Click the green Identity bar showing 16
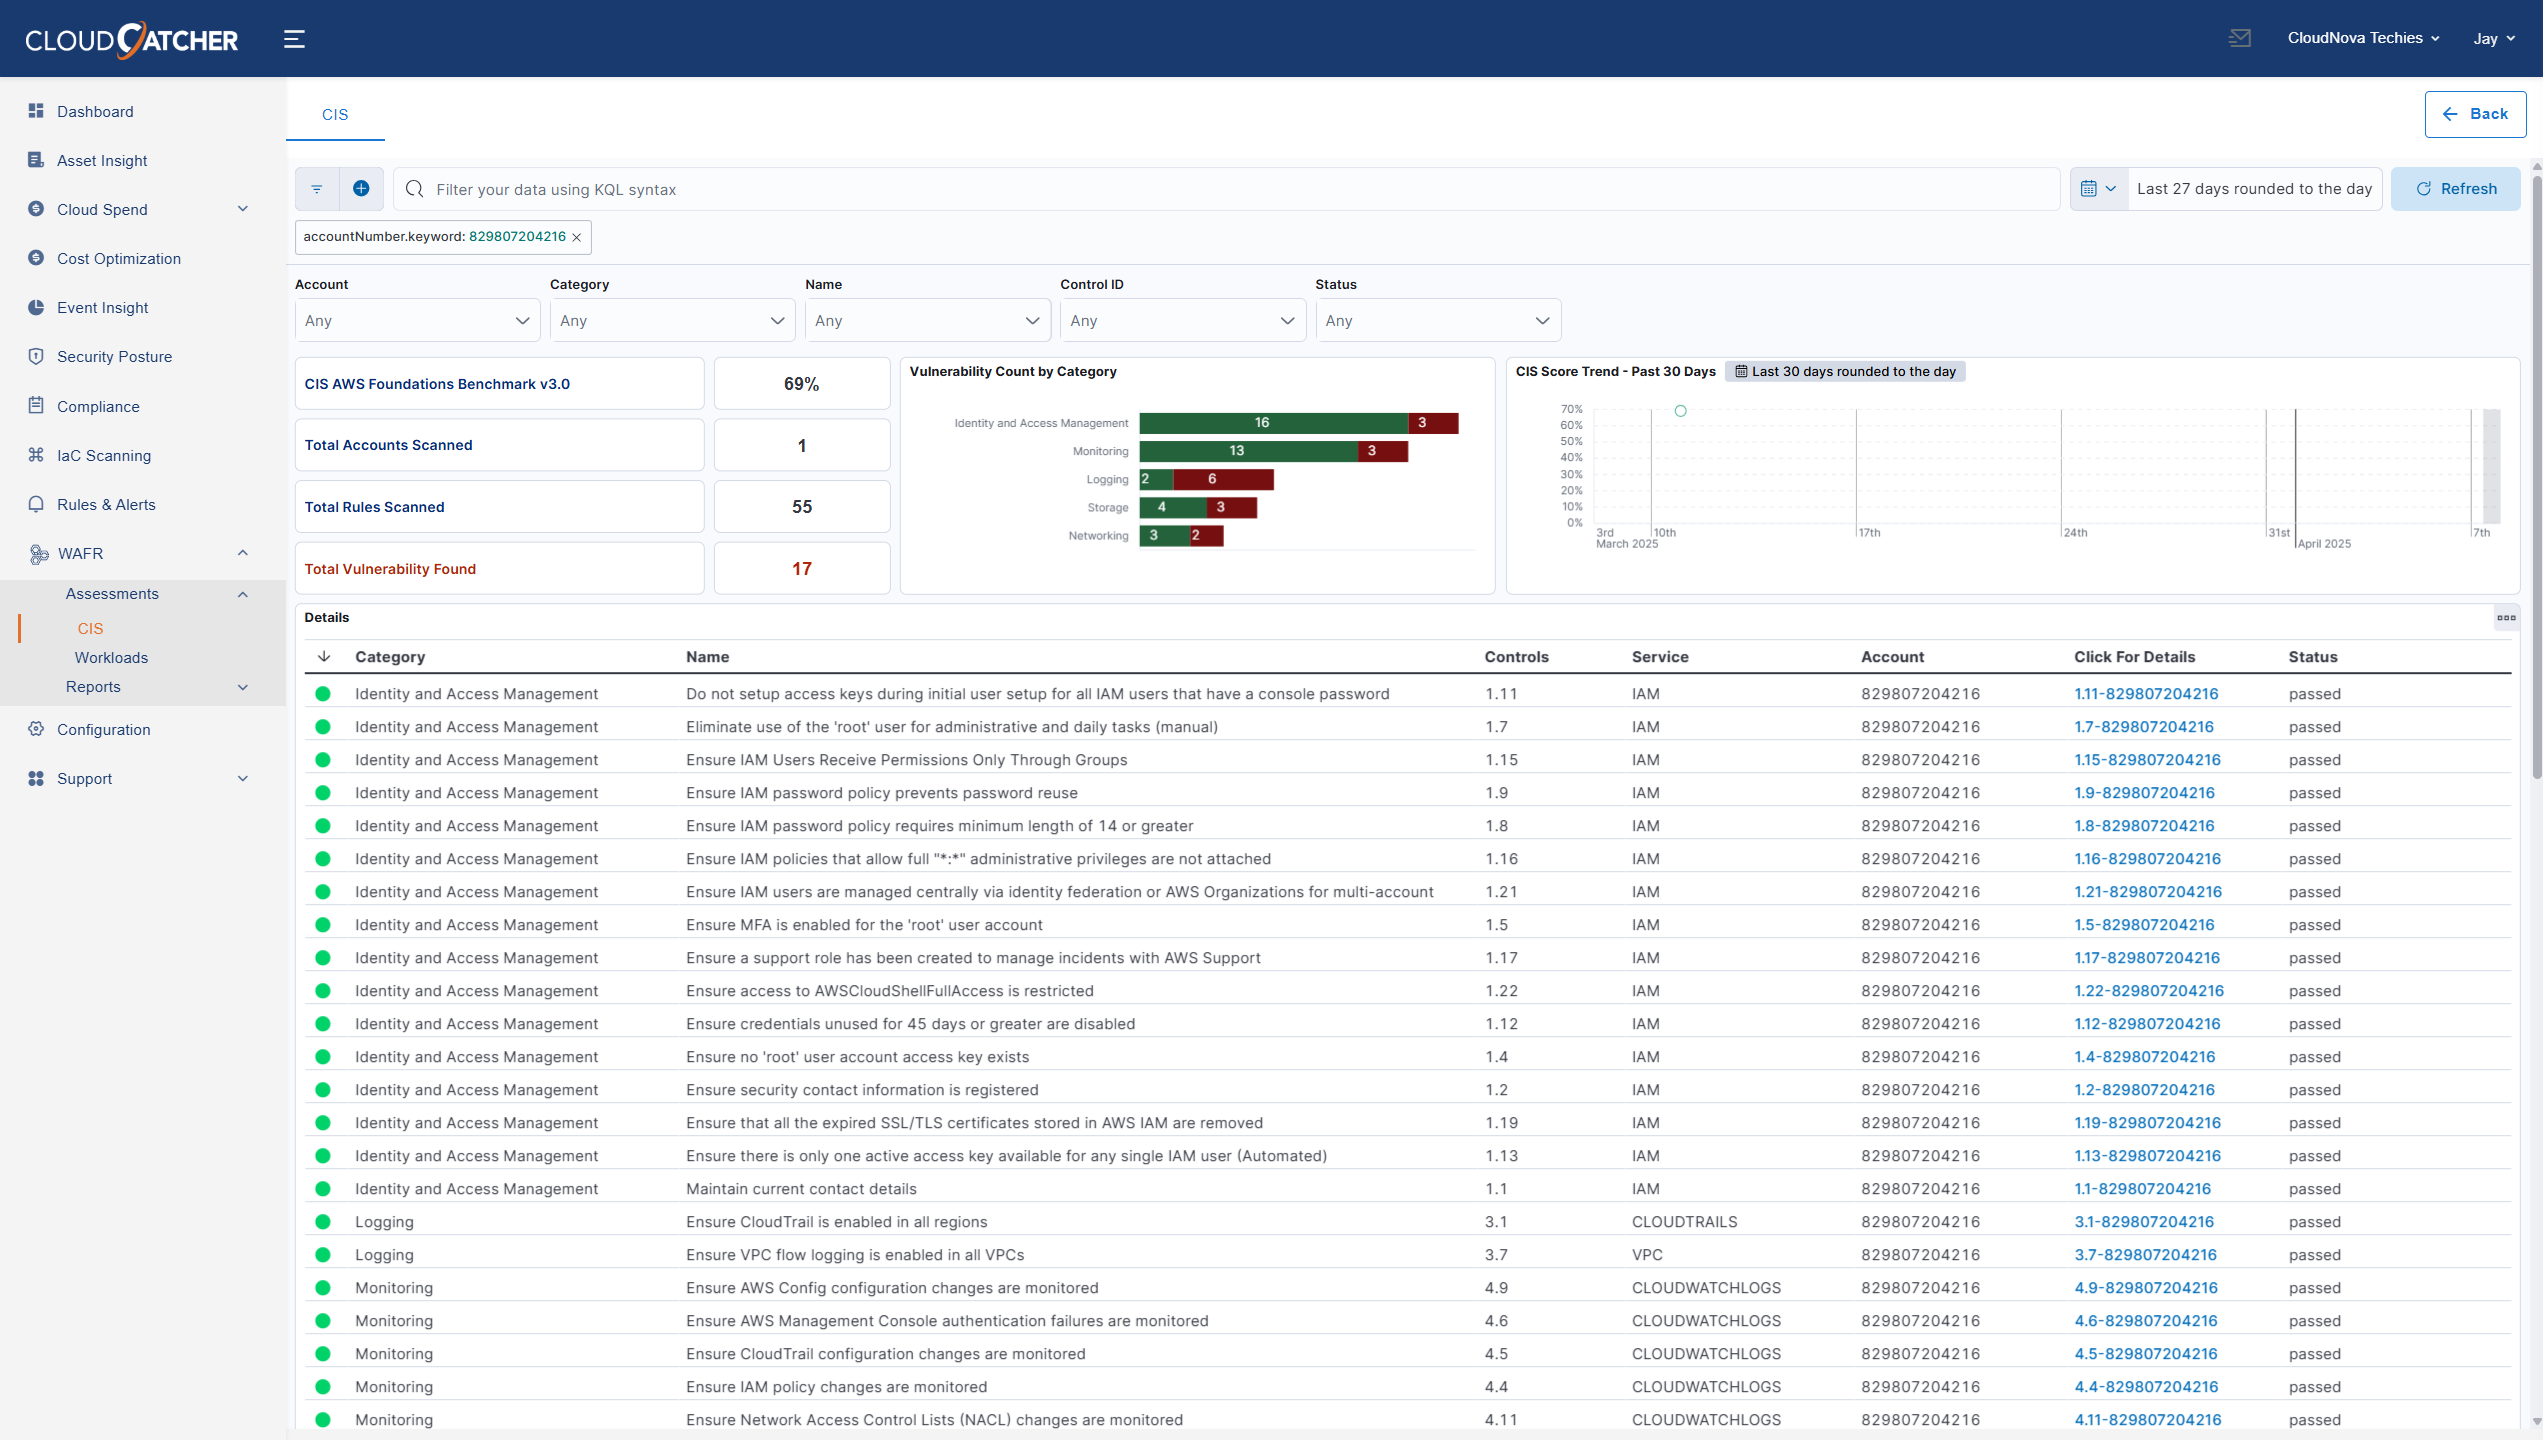This screenshot has width=2543, height=1440. [x=1273, y=423]
